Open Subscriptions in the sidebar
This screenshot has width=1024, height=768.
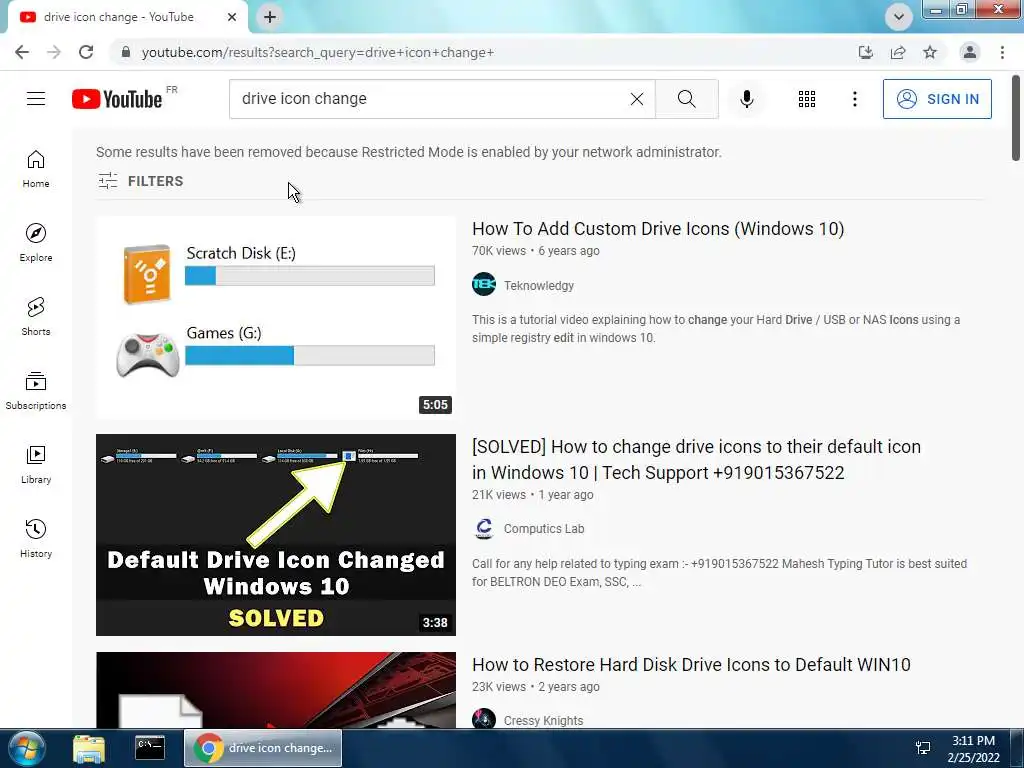[36, 390]
